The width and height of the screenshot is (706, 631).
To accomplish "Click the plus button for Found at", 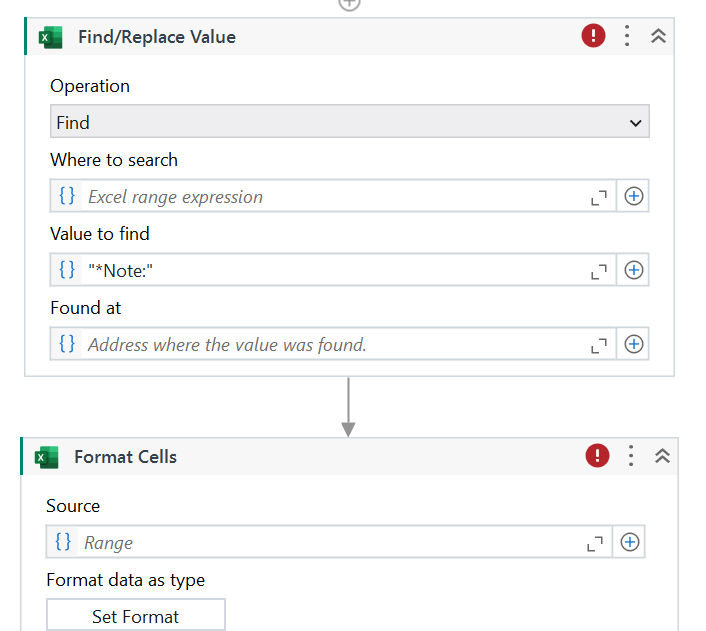I will pos(633,344).
